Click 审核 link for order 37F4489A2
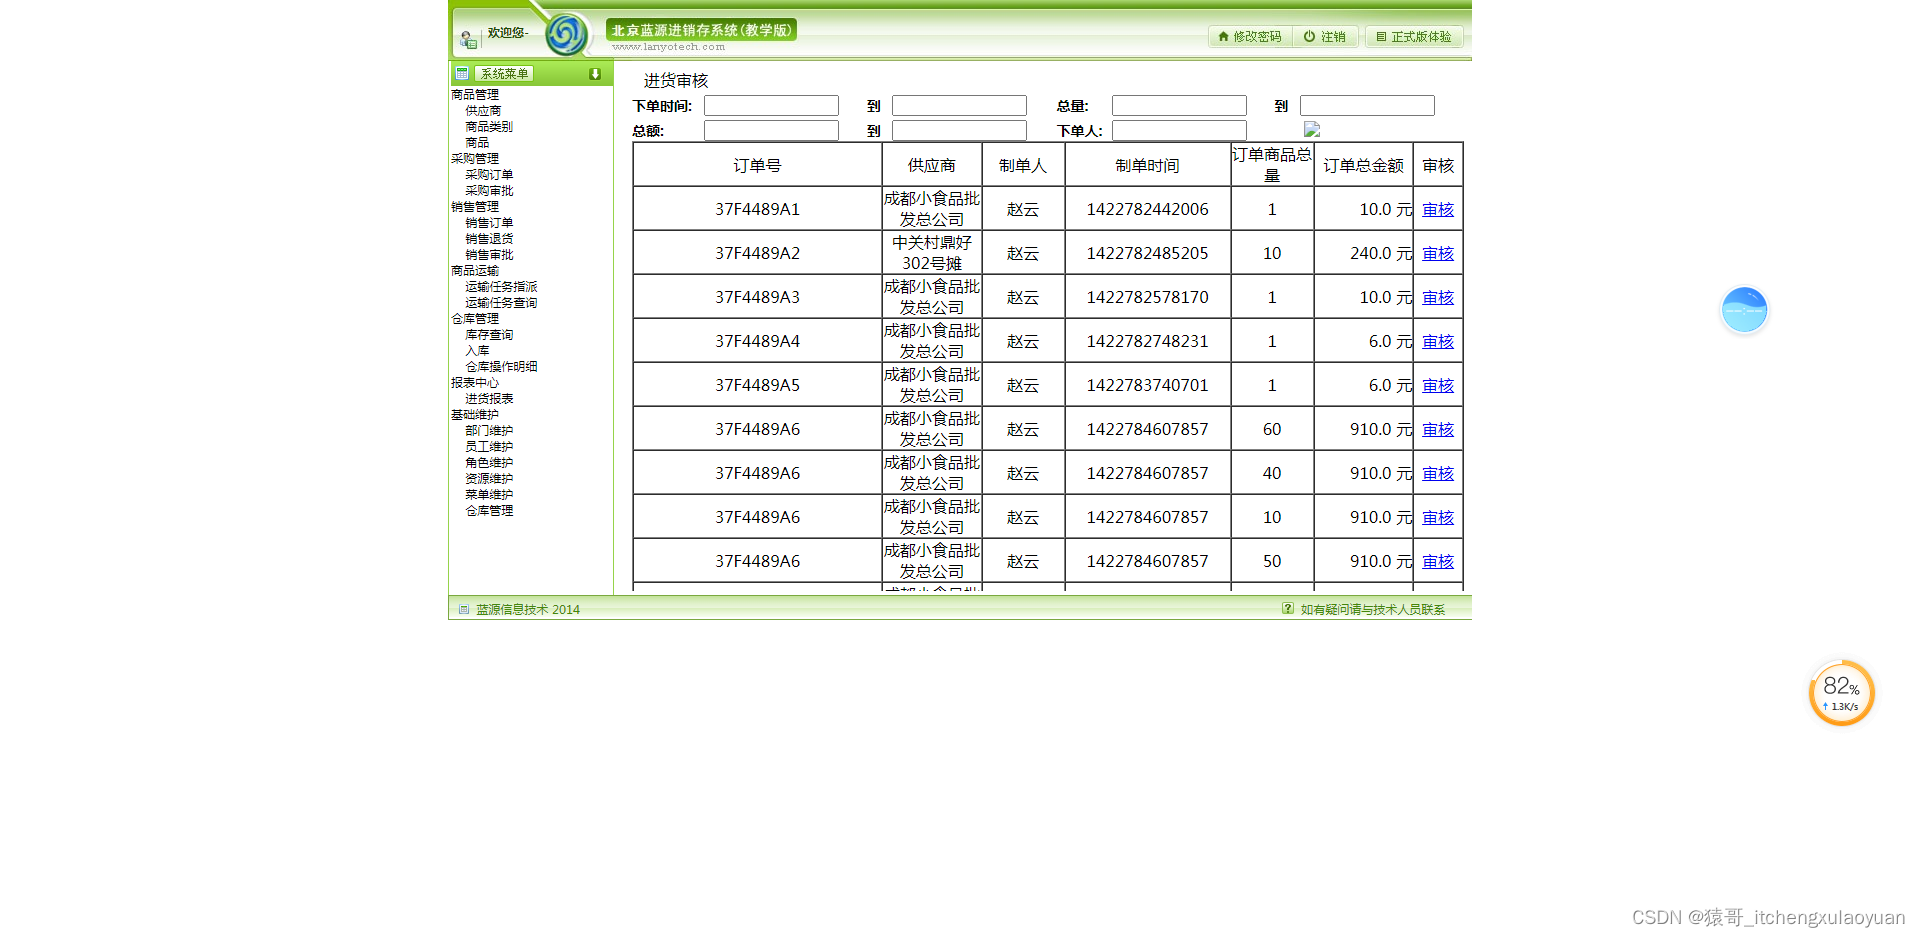 (1438, 253)
